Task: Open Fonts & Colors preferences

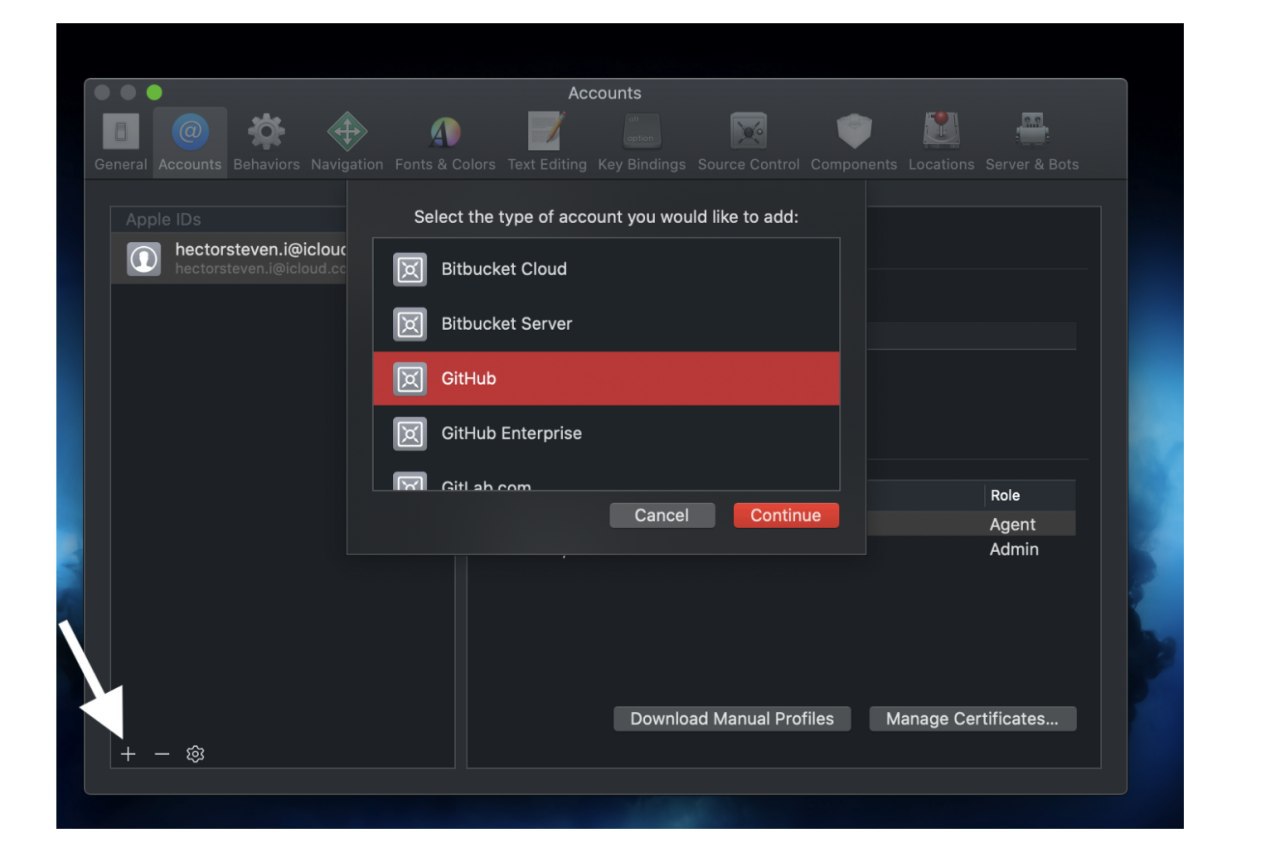Action: point(445,143)
